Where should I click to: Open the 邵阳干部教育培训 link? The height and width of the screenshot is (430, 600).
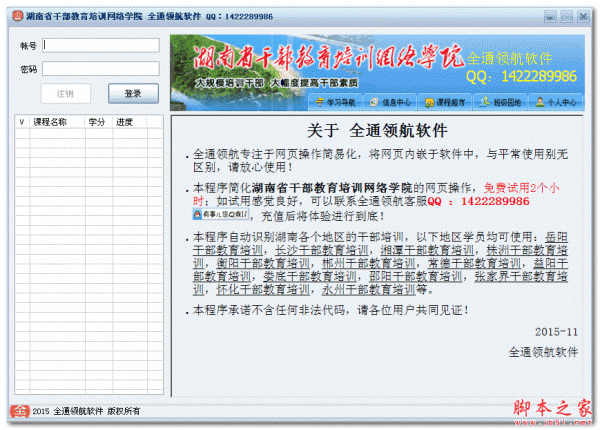coord(416,277)
